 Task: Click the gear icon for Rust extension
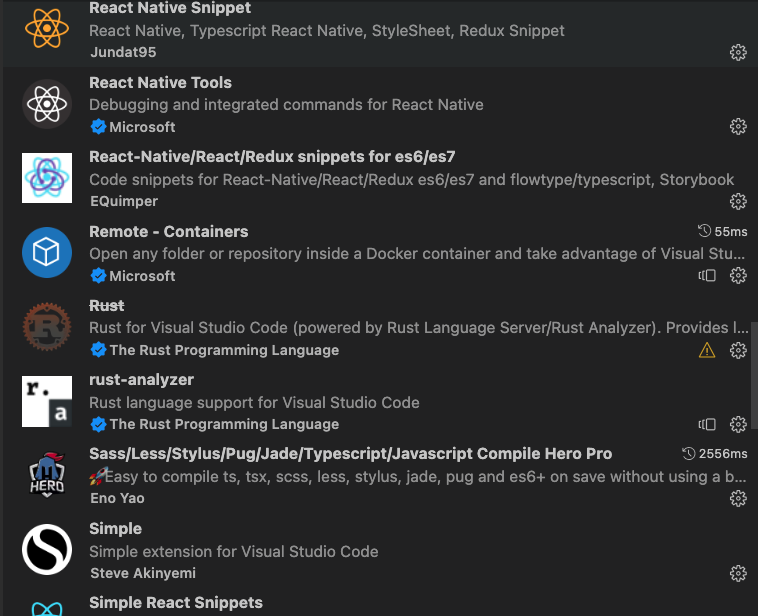tap(738, 350)
